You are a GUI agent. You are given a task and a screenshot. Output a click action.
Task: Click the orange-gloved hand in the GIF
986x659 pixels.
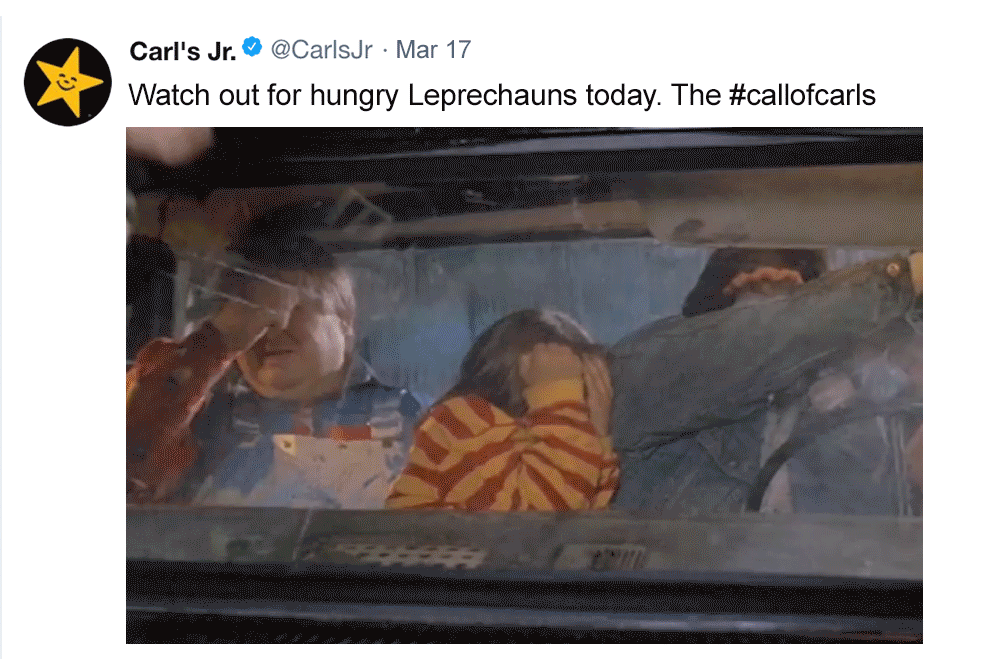coord(764,278)
